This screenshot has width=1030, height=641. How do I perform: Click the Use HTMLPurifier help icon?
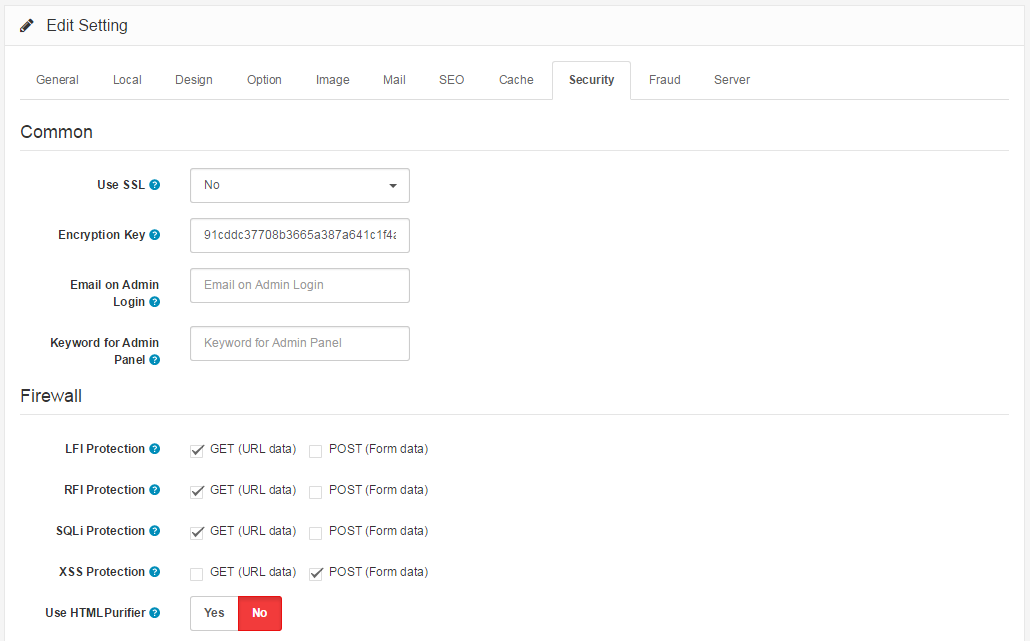154,613
